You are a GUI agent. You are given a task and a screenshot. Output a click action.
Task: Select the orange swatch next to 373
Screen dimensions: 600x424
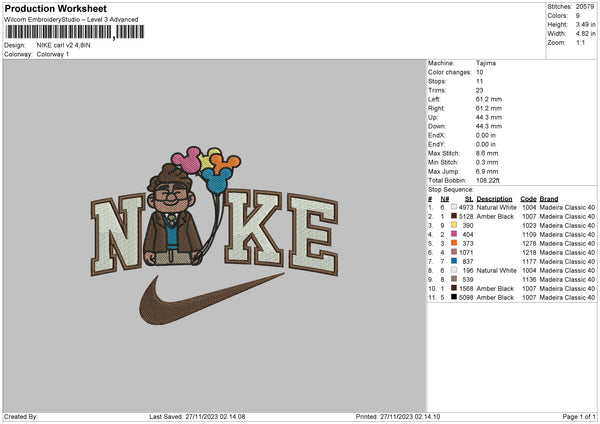(454, 243)
